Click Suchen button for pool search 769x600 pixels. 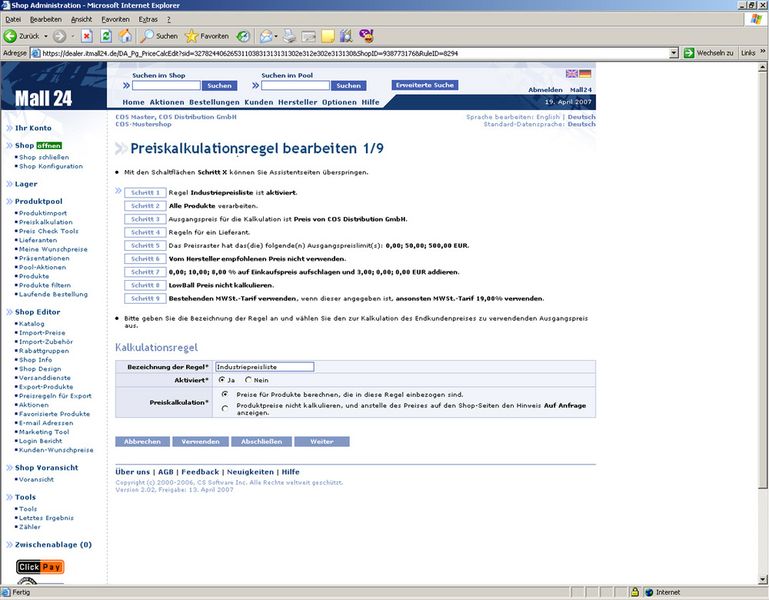(348, 85)
